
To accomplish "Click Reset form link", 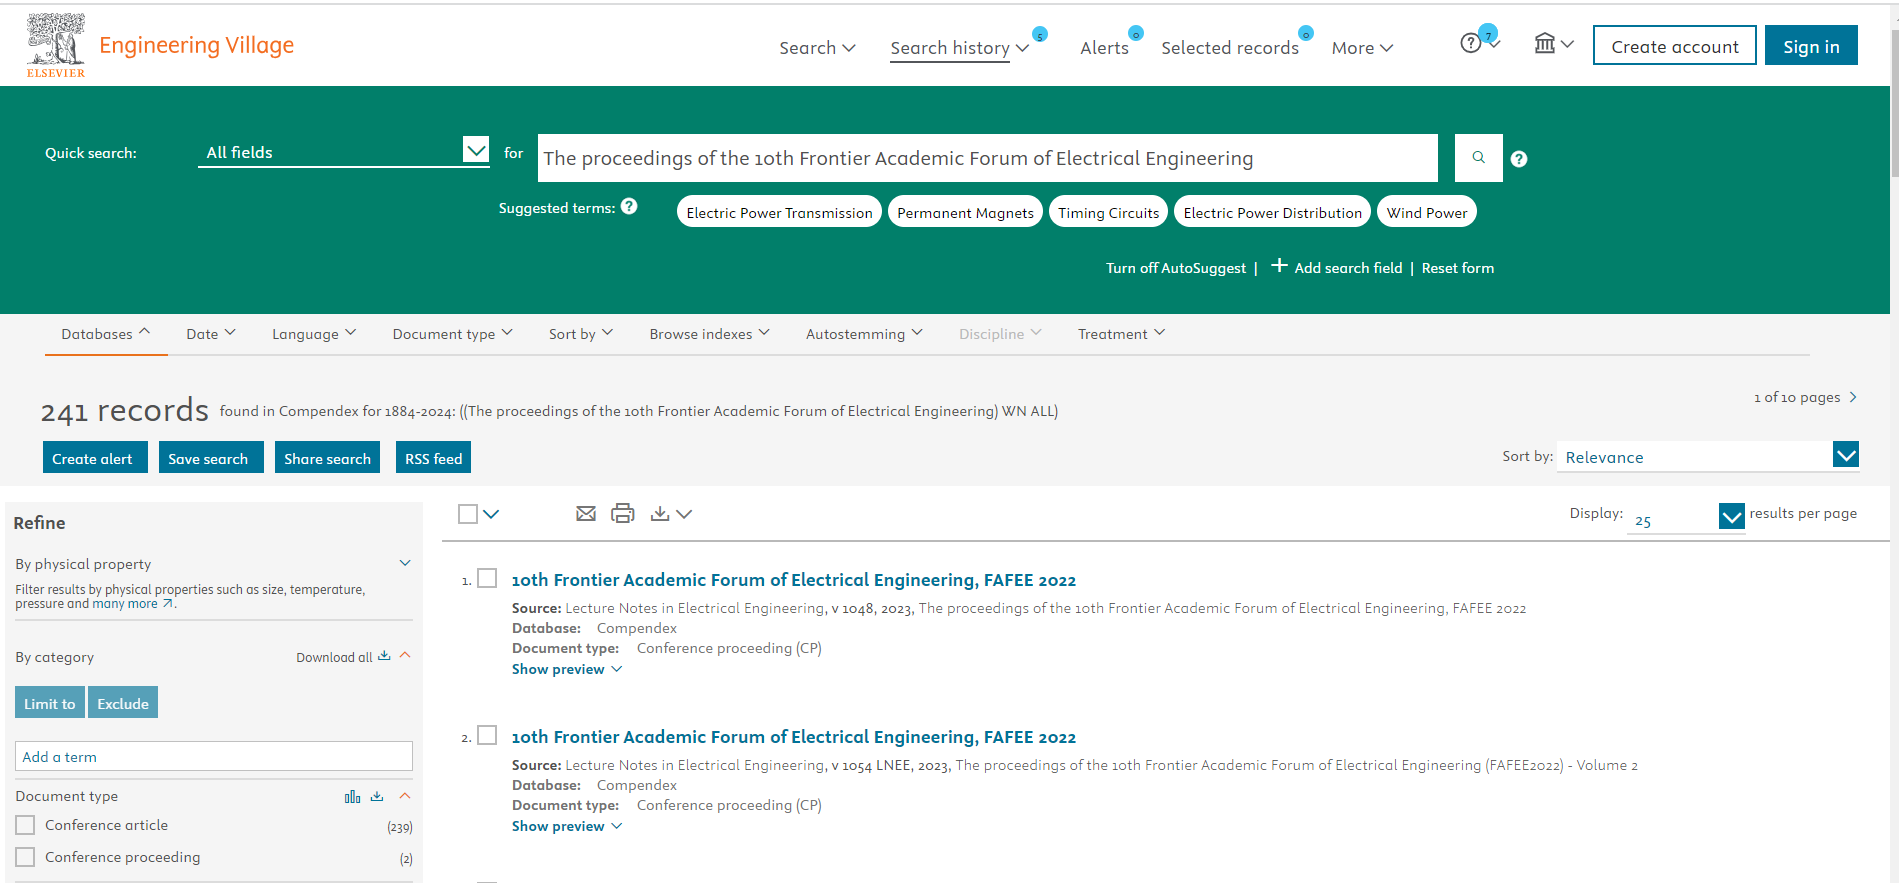I will coord(1458,268).
